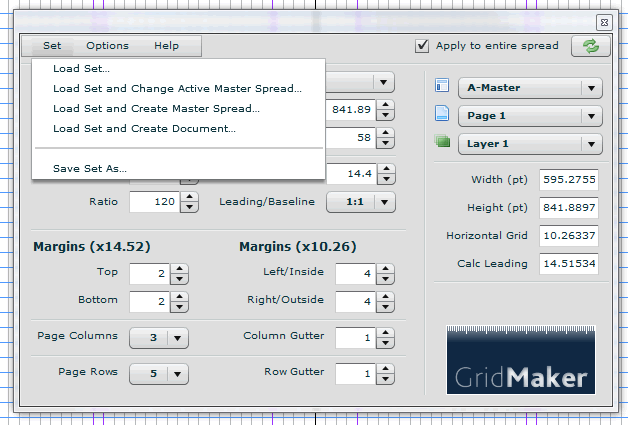Decrease the Top margin value
Screen dimensions: 628x425
179,279
